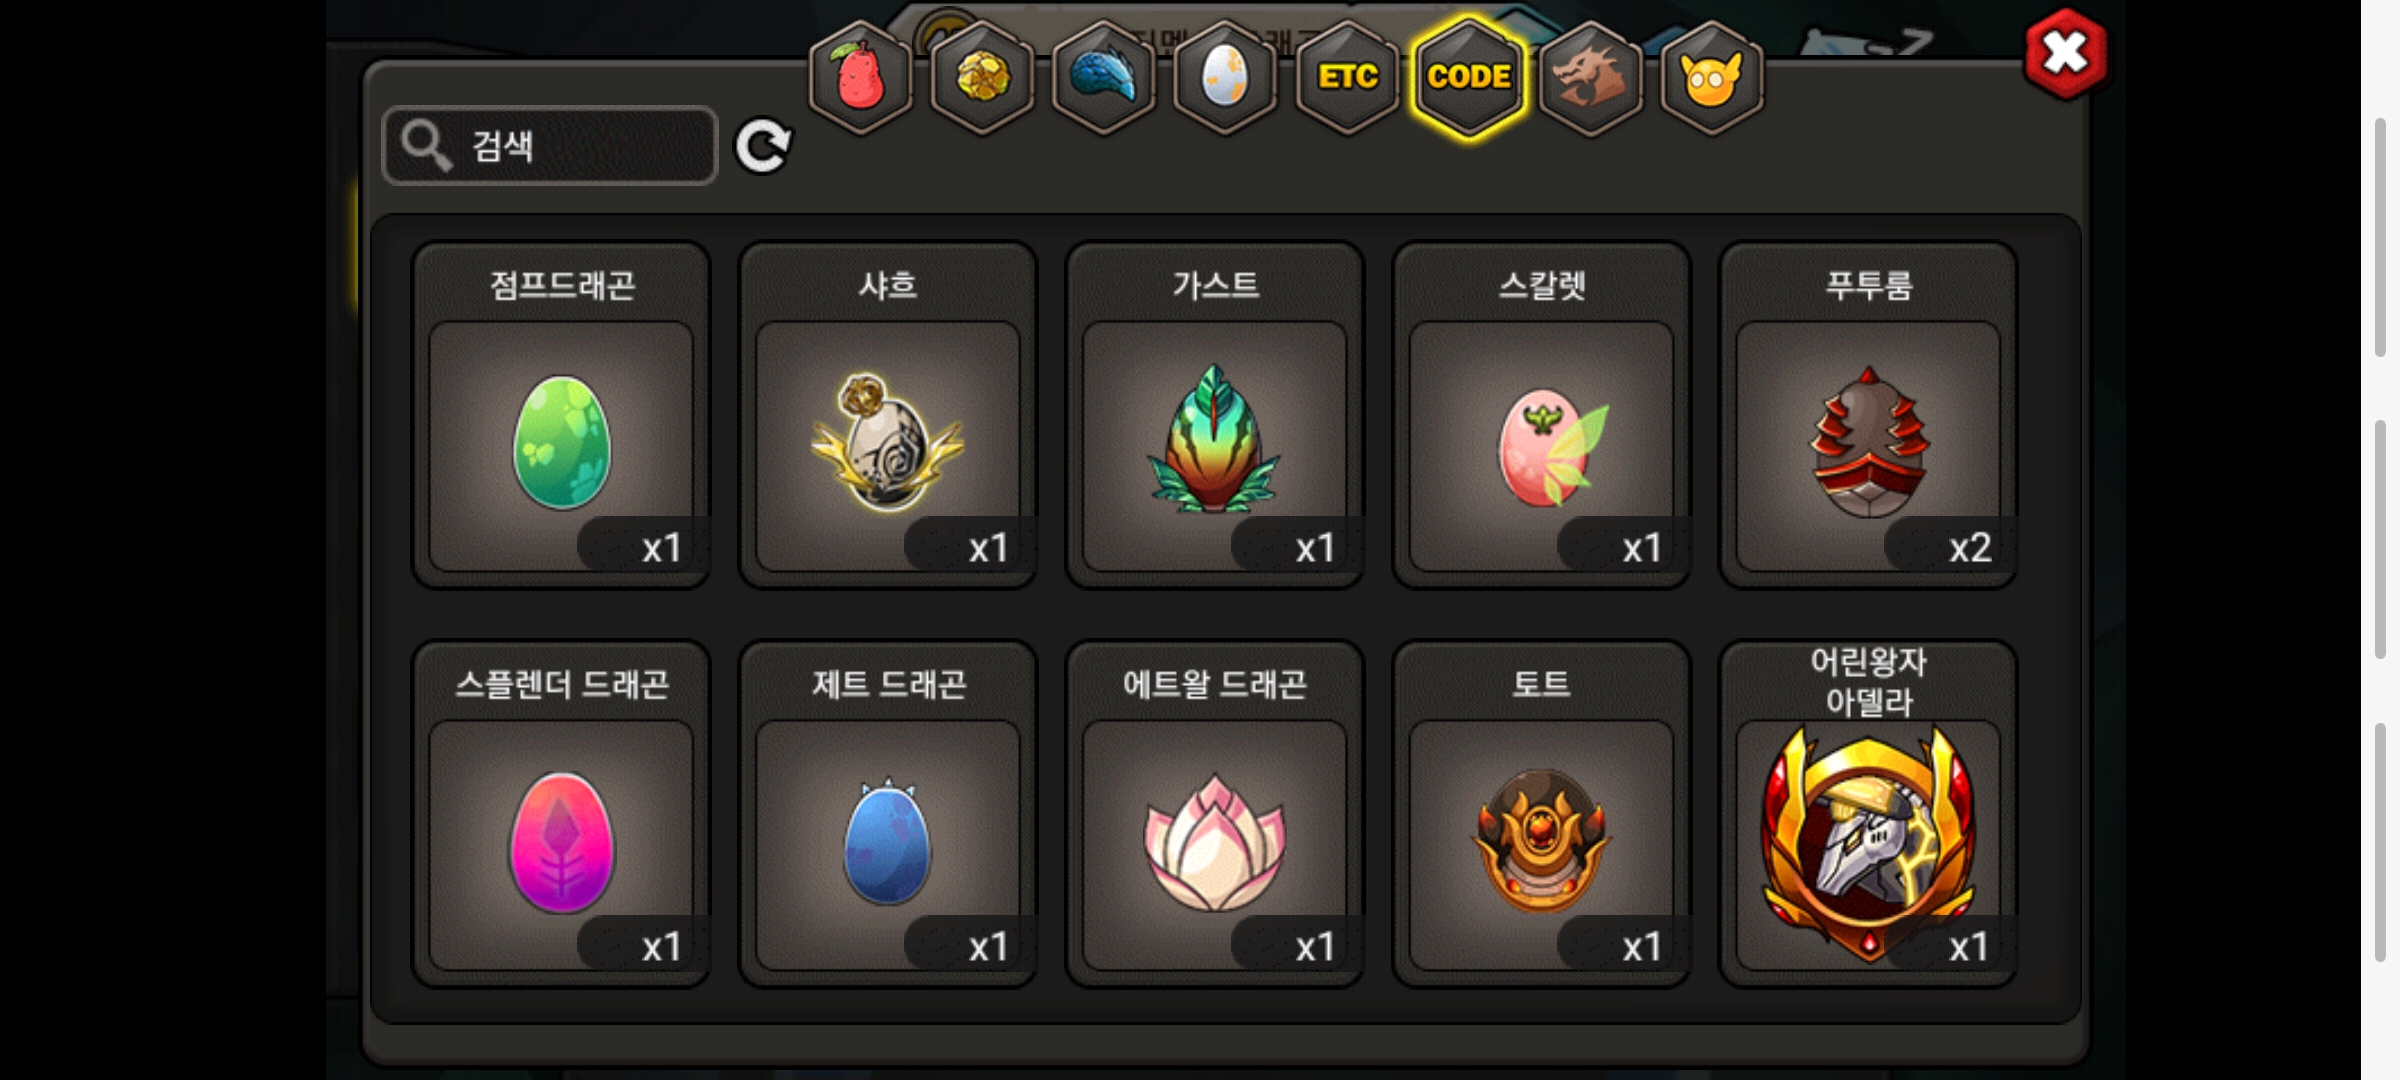Pick the 푸투룸 spiked egg x2
2400x1080 pixels.
point(1868,415)
